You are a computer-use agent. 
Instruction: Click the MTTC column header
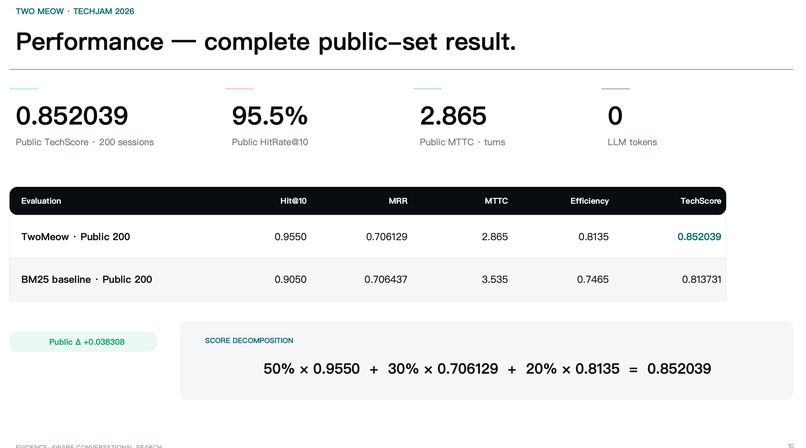(496, 201)
